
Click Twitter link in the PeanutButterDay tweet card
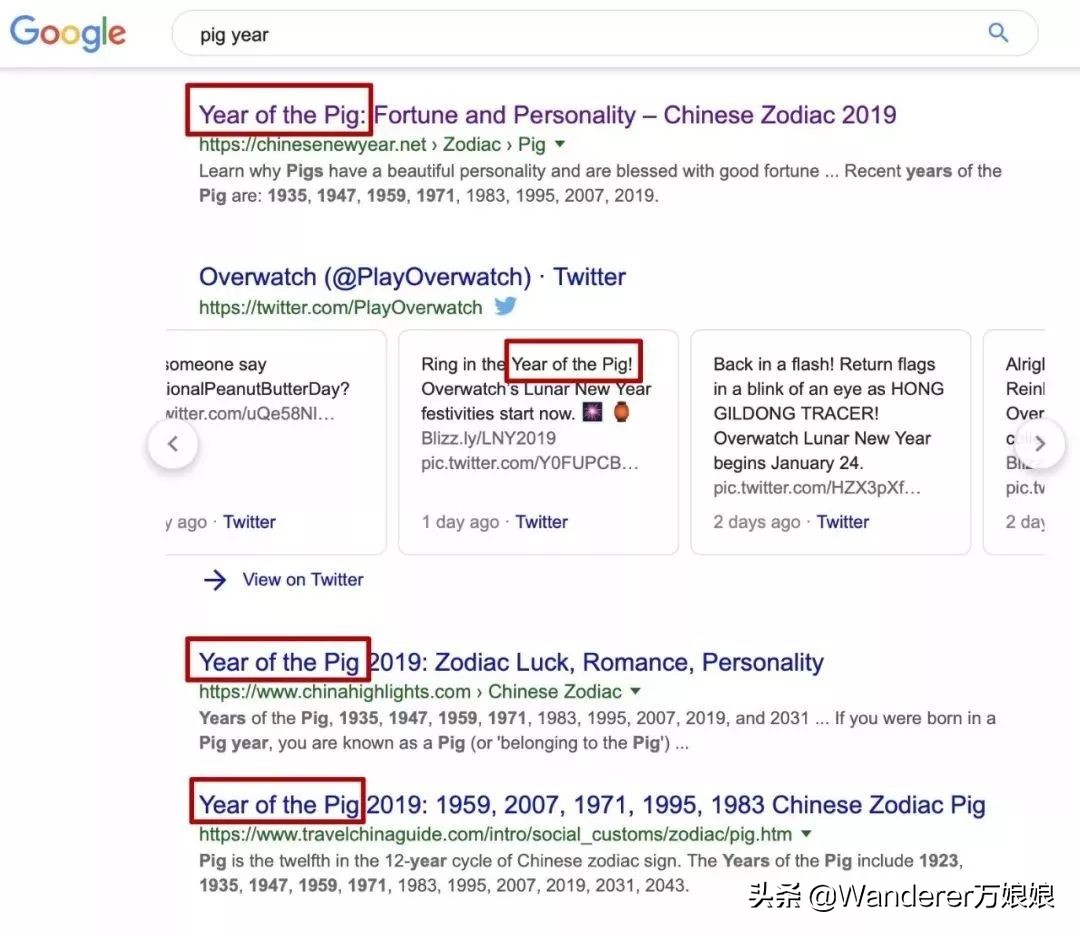pyautogui.click(x=249, y=522)
